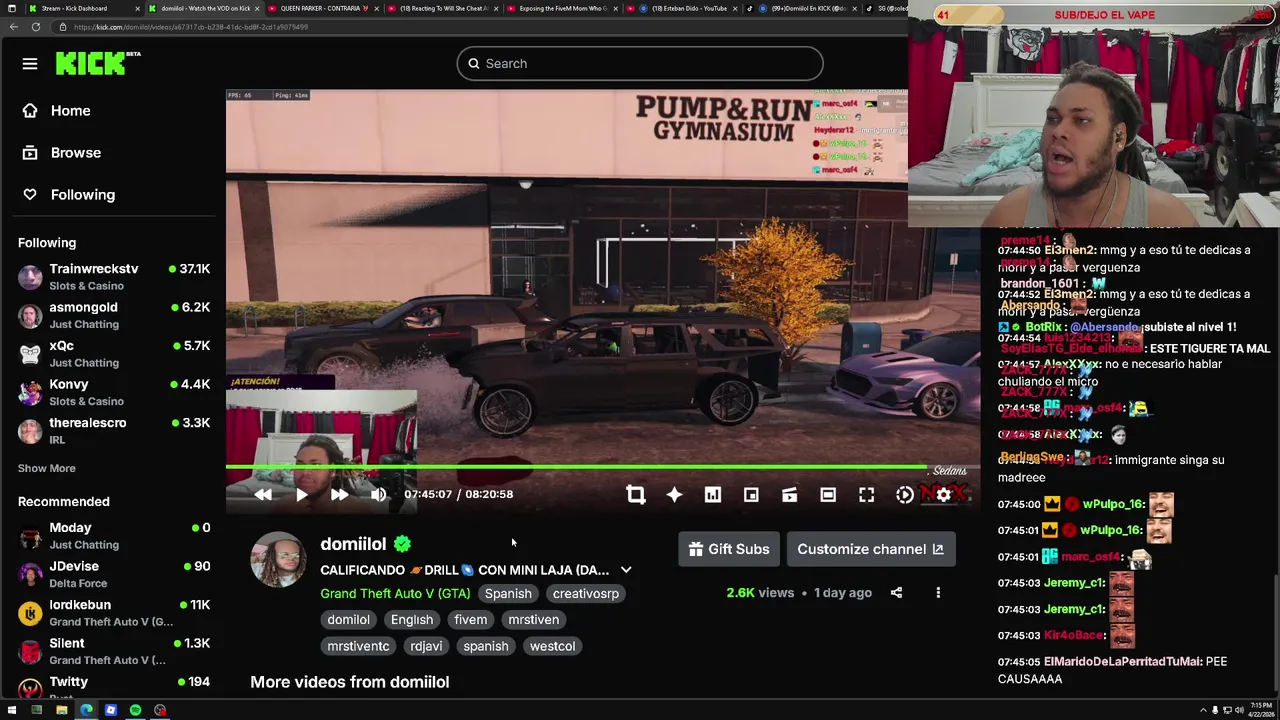Viewport: 1280px width, 720px height.
Task: Open asmongold channel
Action: coord(113,315)
